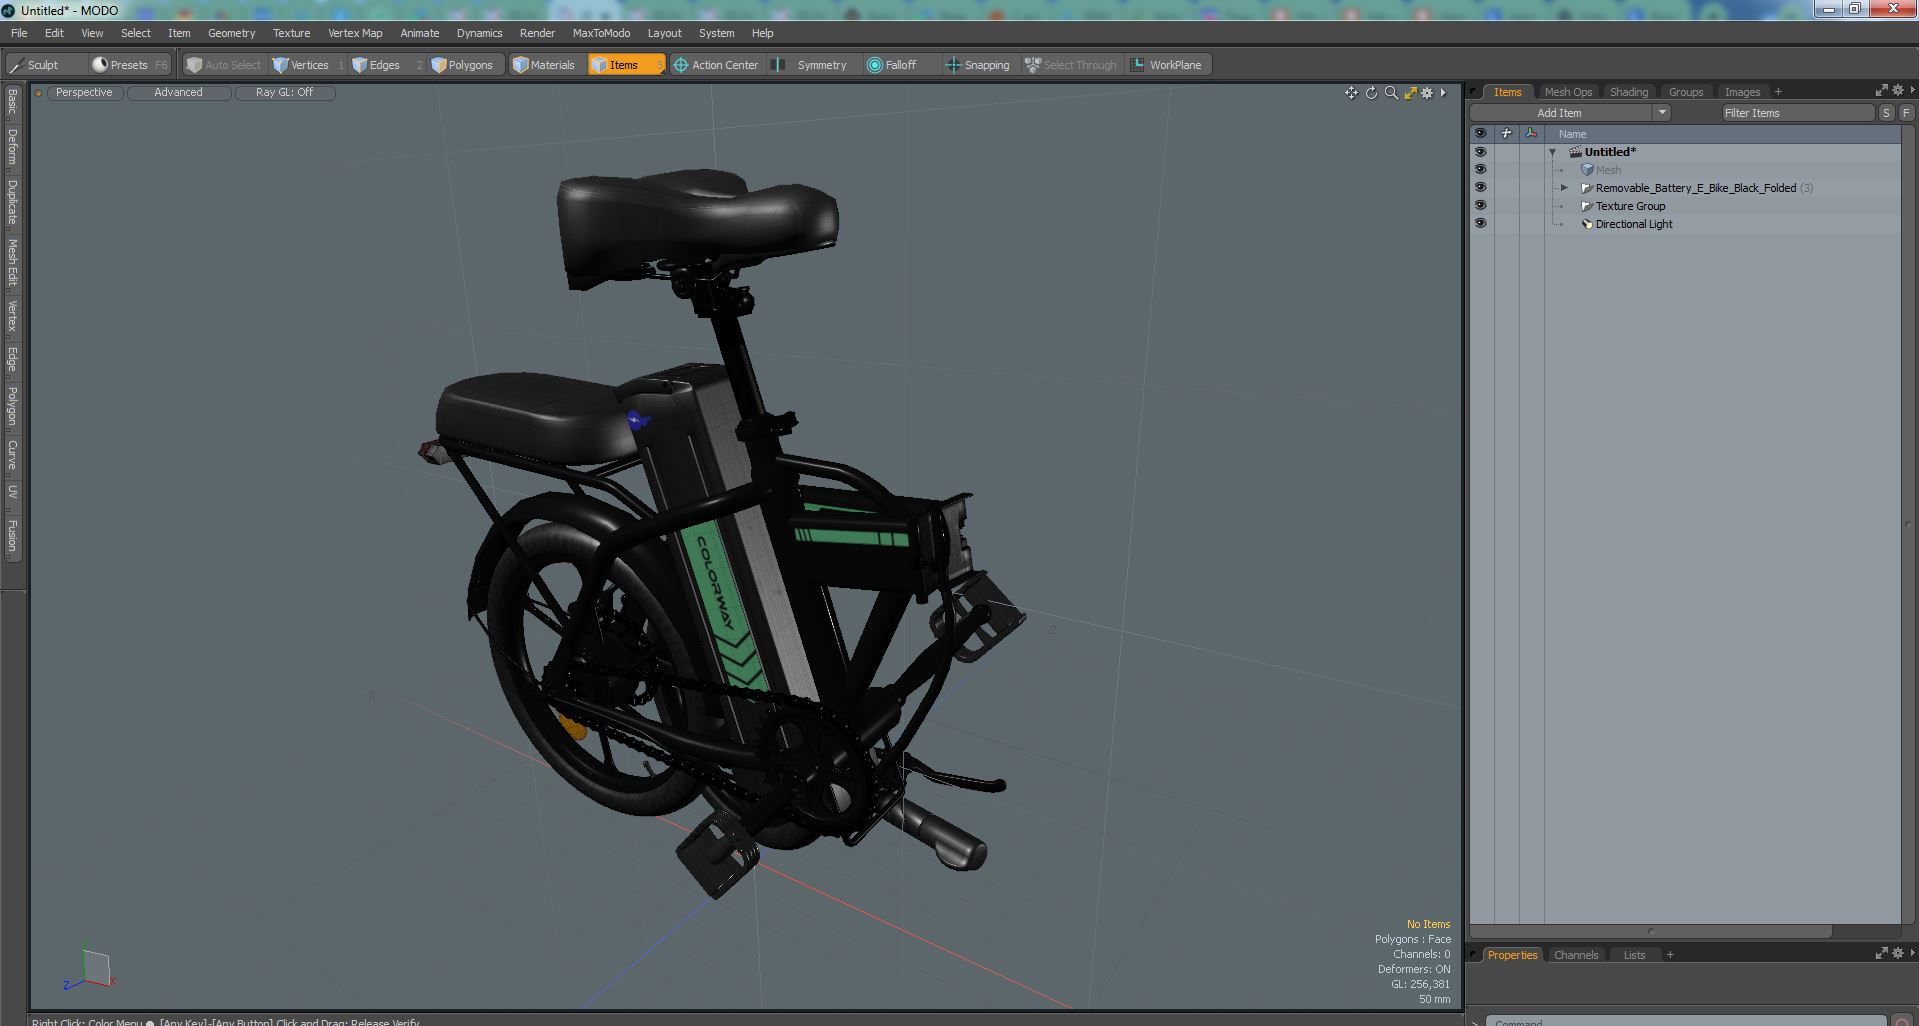Viewport: 1919px width, 1026px height.
Task: Toggle visibility of Mesh item
Action: [1481, 170]
